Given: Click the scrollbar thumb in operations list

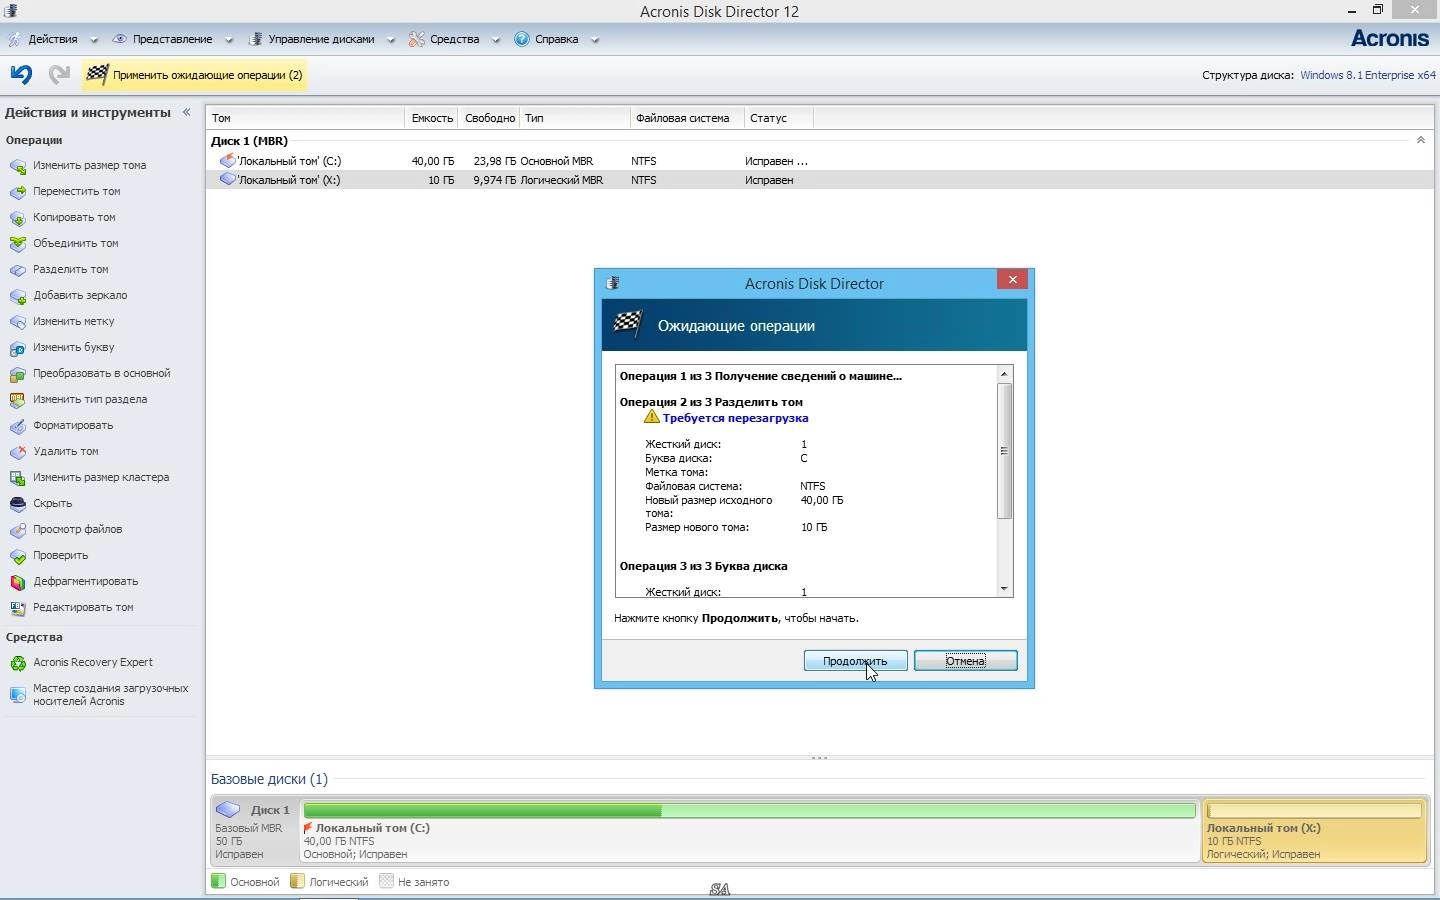Looking at the screenshot, I should tap(1004, 451).
